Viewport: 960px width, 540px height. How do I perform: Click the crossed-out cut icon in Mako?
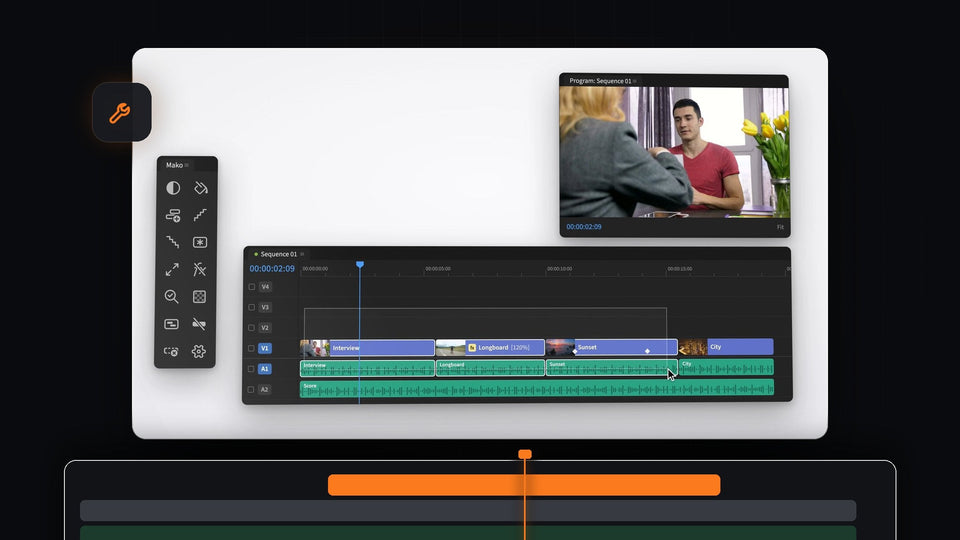pyautogui.click(x=200, y=269)
